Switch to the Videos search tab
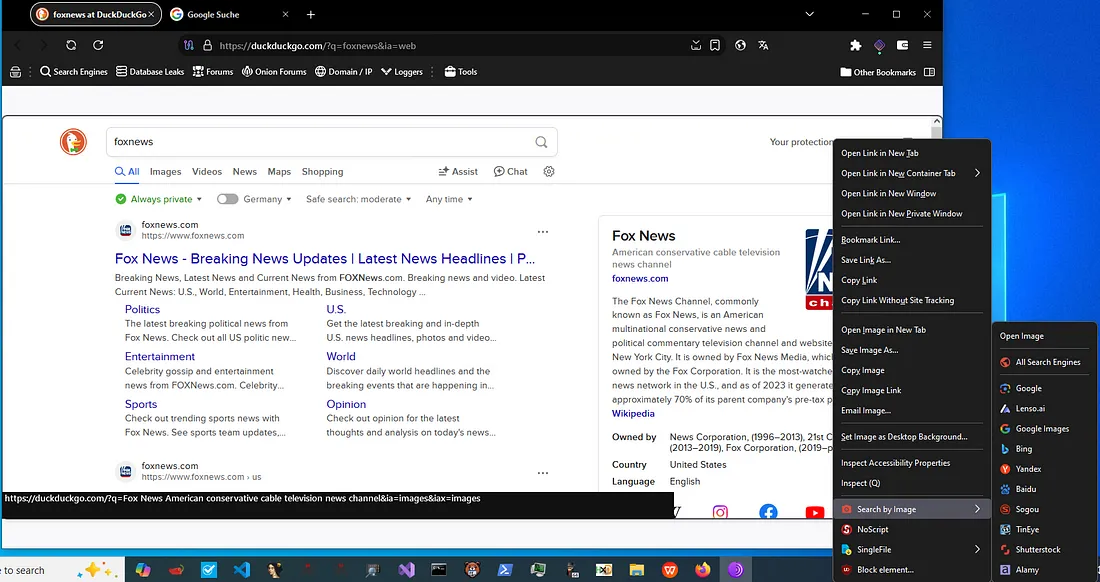 tap(207, 171)
